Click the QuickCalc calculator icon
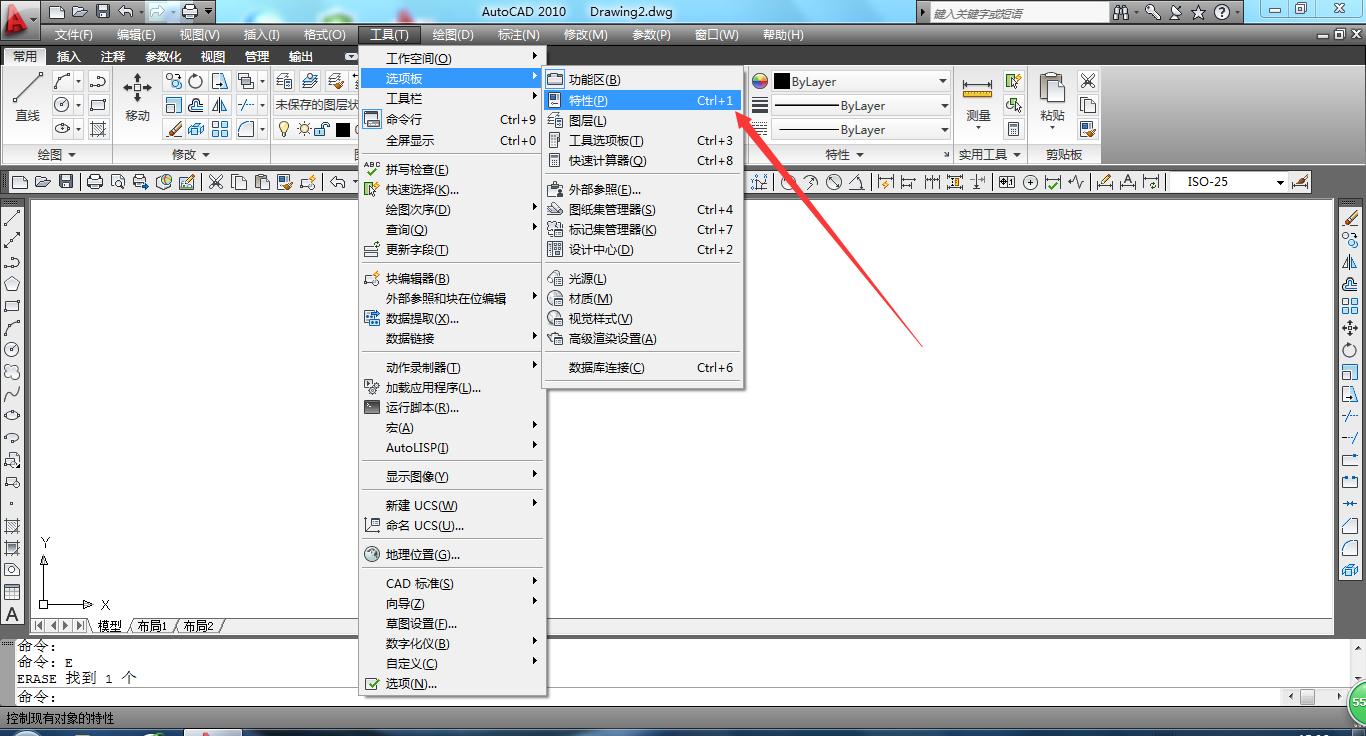 click(1014, 129)
